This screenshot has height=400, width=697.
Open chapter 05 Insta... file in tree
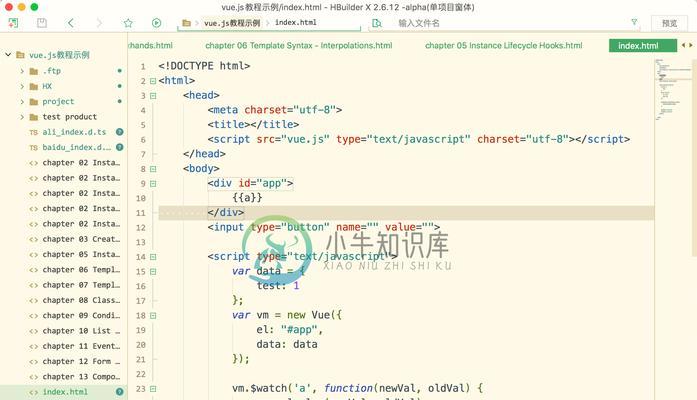click(x=81, y=254)
